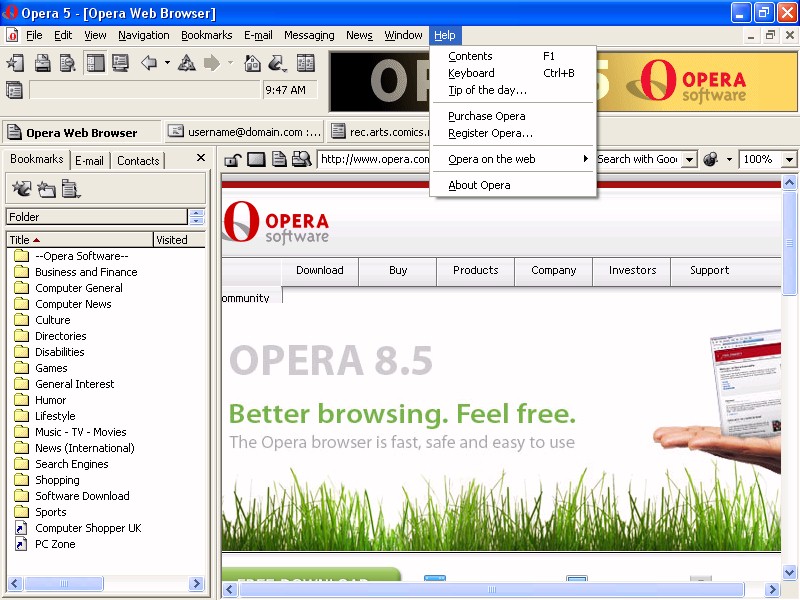Click the page vertical scrollbar down arrow
Viewport: 800px width, 600px height.
[789, 572]
